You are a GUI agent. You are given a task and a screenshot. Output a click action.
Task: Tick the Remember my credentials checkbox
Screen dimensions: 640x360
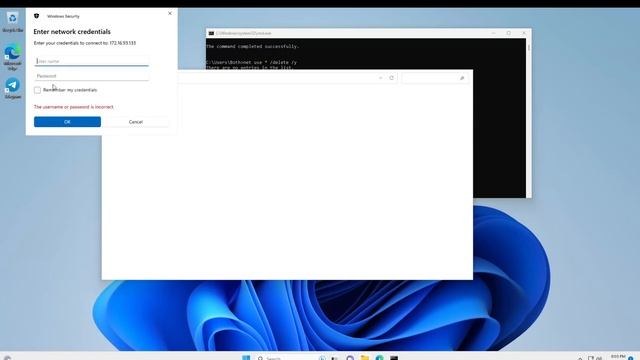pos(38,90)
